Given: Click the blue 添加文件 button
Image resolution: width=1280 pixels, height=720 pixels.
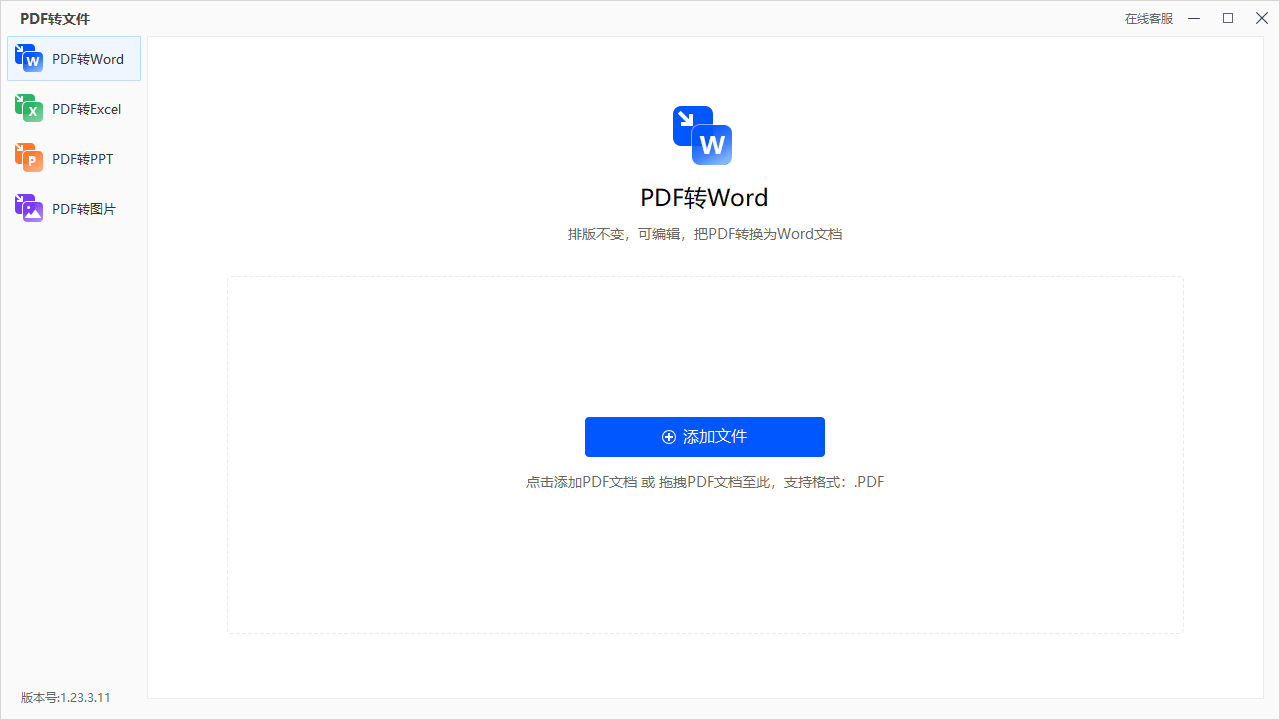Looking at the screenshot, I should click(705, 437).
